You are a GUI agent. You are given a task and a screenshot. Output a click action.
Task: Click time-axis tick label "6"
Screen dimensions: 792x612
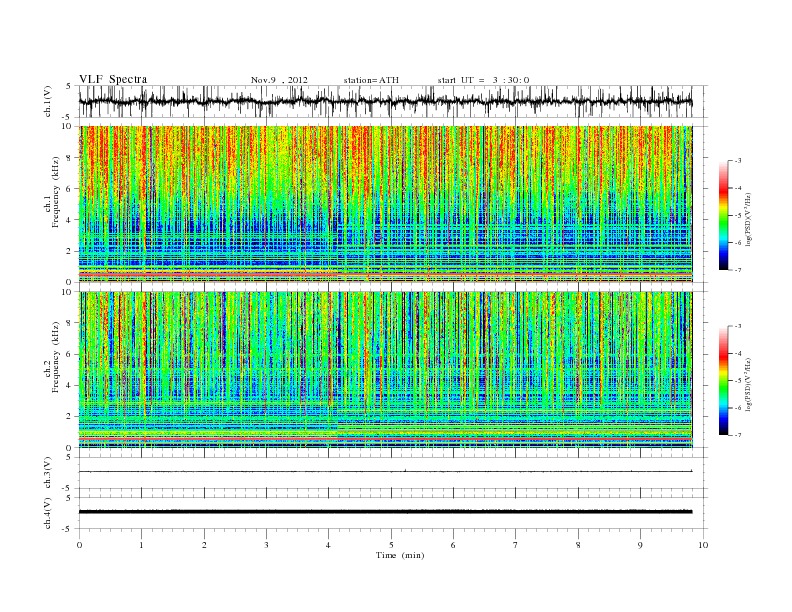454,545
